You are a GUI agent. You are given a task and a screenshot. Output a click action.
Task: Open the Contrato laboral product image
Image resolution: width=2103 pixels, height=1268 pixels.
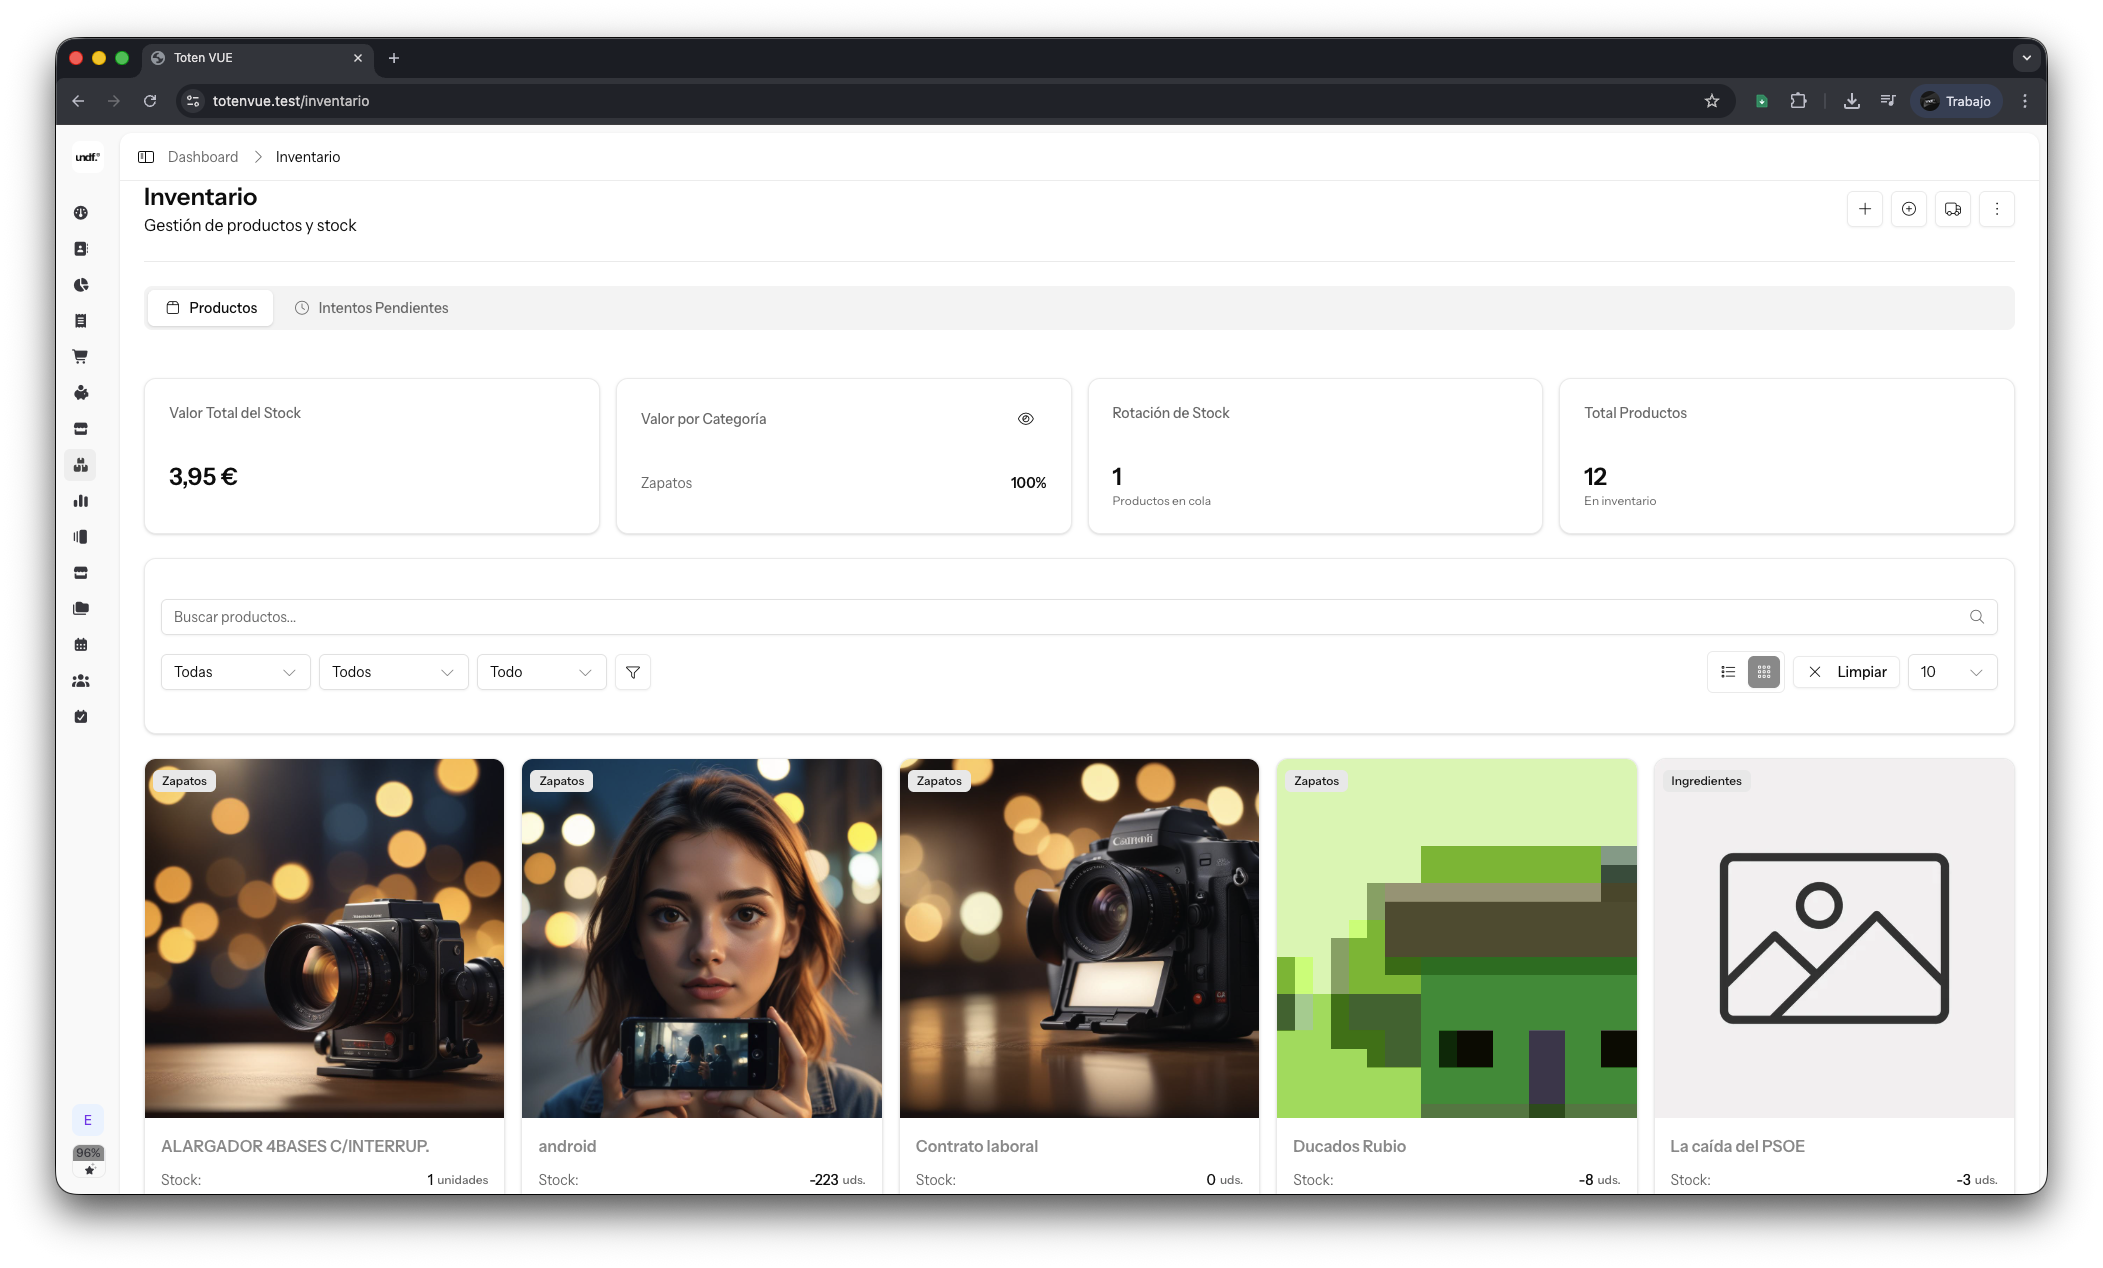(1079, 938)
